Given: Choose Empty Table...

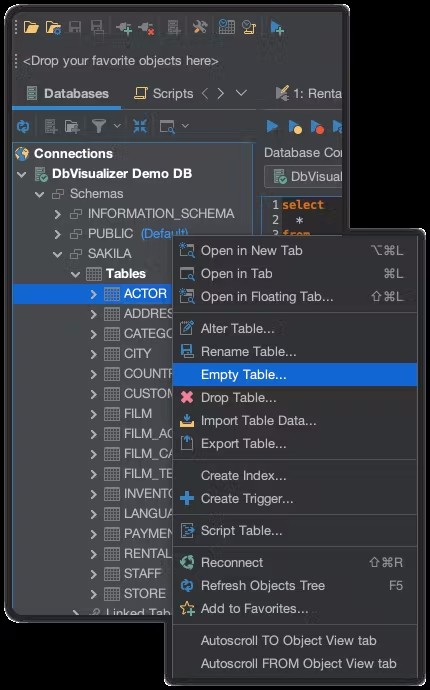Looking at the screenshot, I should pyautogui.click(x=294, y=374).
